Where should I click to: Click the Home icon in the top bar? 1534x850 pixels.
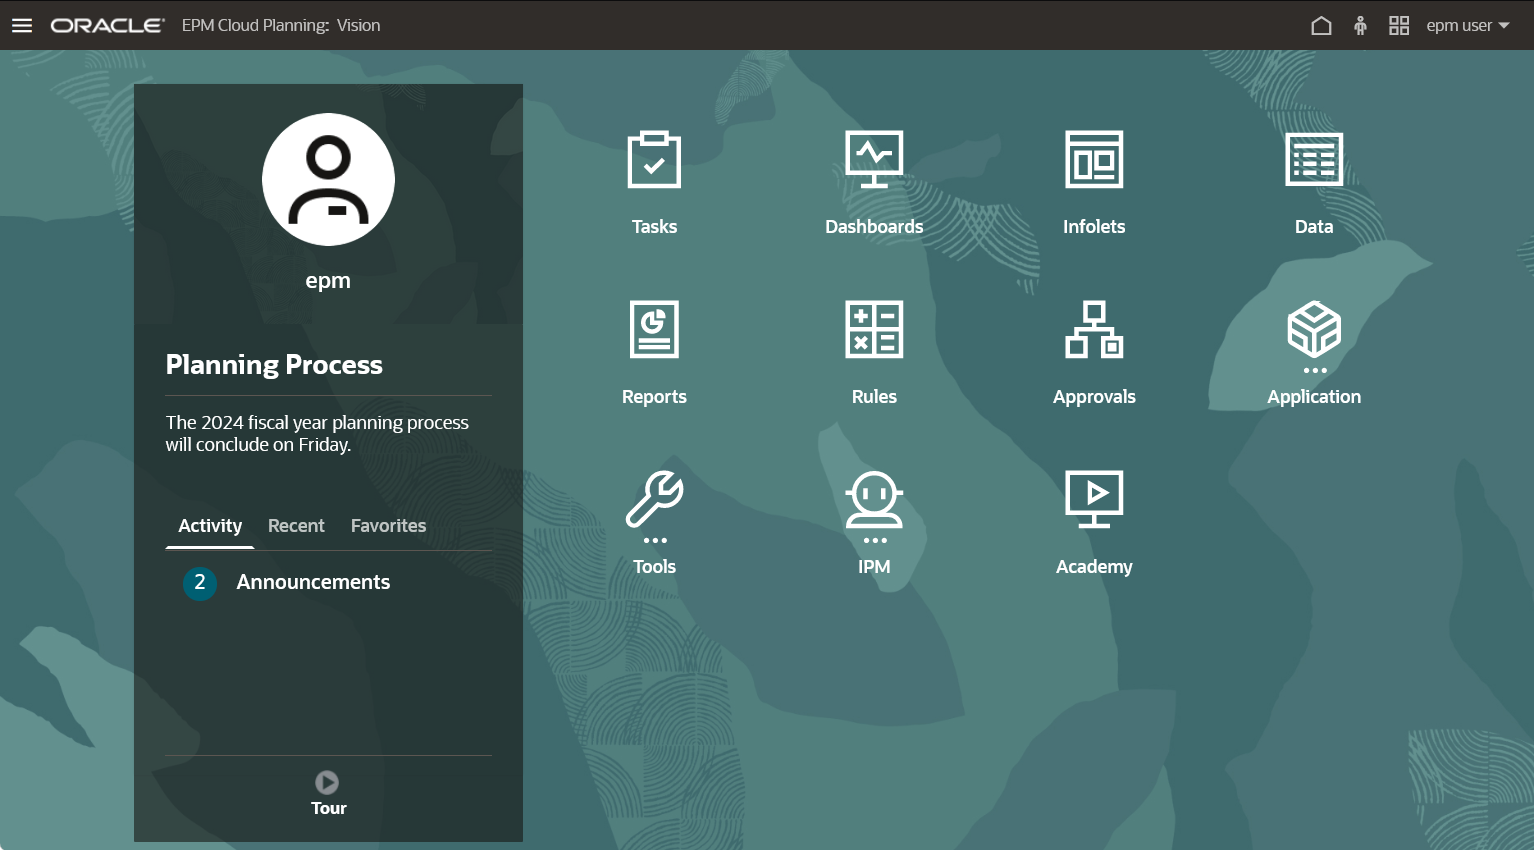1320,25
